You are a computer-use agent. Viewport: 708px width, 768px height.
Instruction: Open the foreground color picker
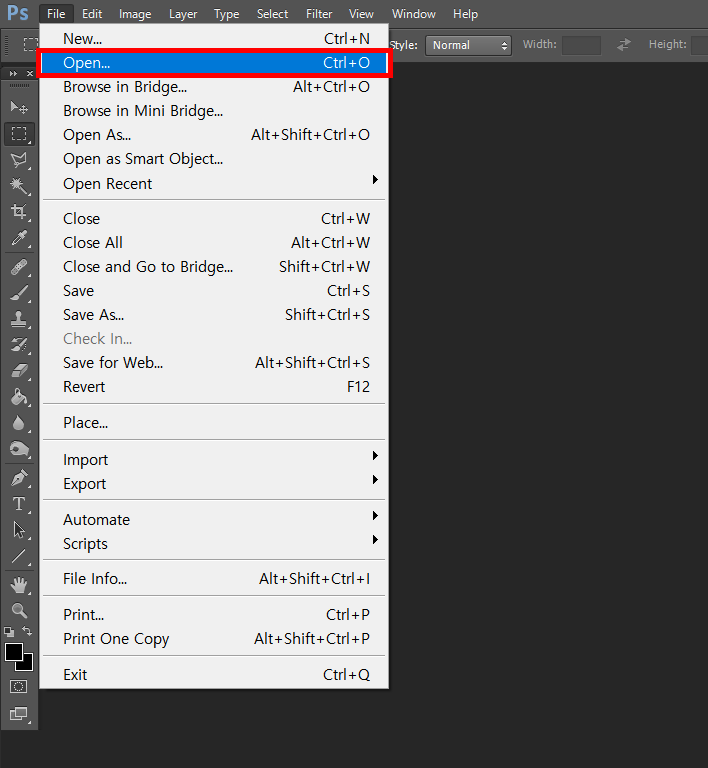click(x=13, y=652)
